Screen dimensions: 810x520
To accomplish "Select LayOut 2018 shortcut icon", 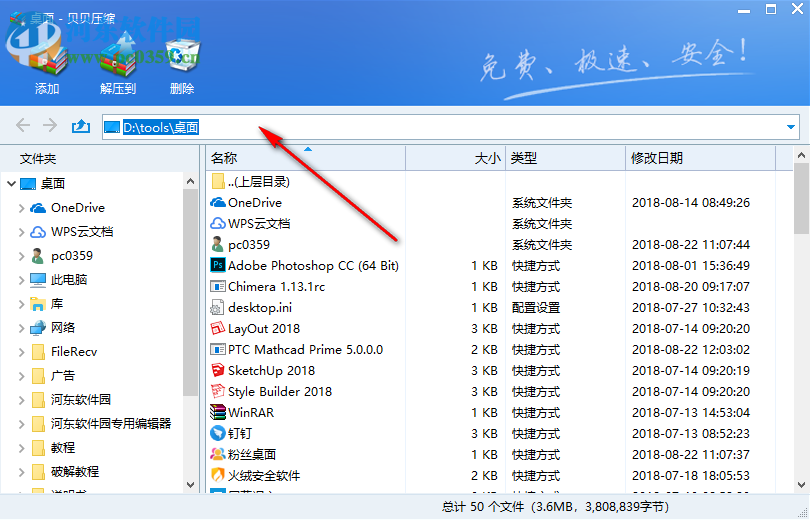I will click(x=217, y=328).
